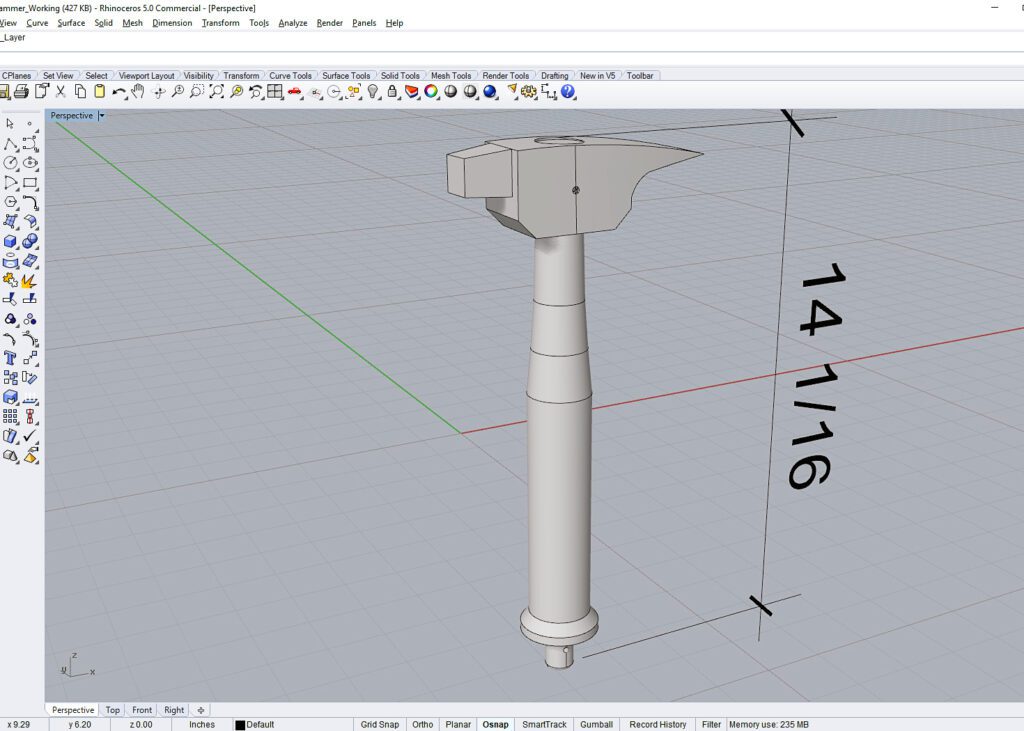Click the Fillet curves icon

tap(30, 203)
